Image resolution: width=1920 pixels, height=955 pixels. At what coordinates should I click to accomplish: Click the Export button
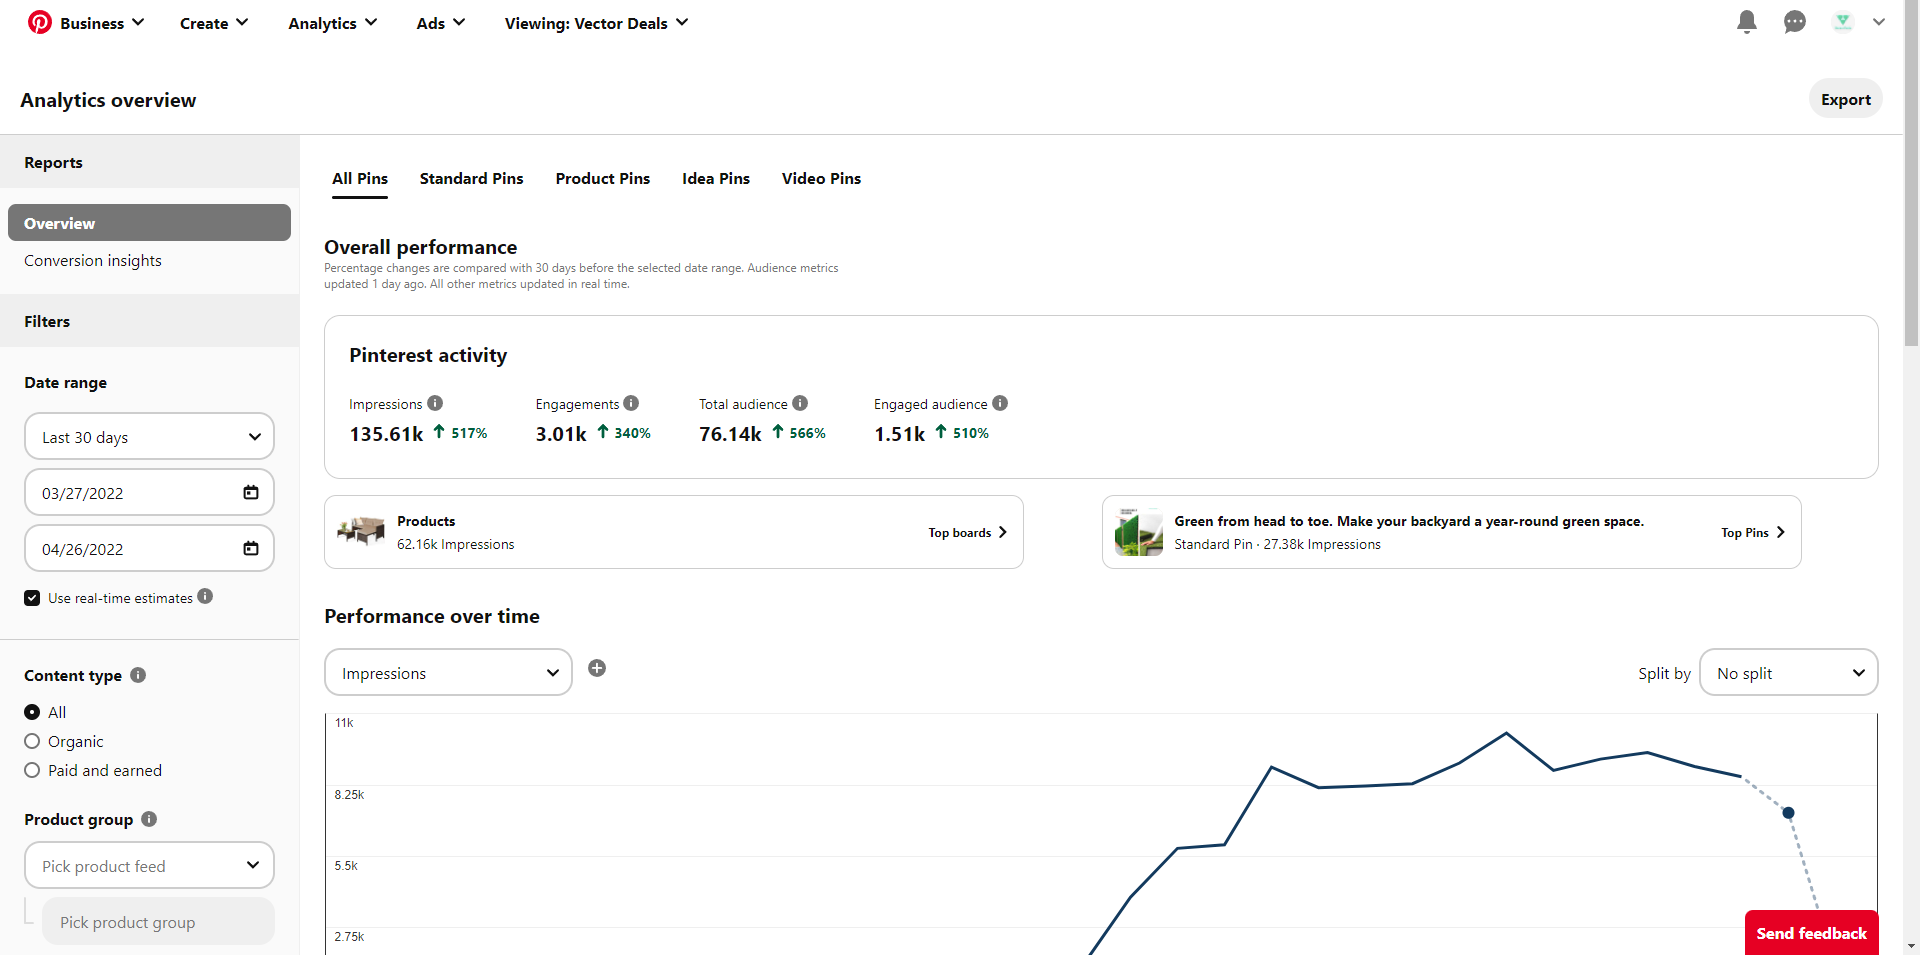click(x=1845, y=99)
